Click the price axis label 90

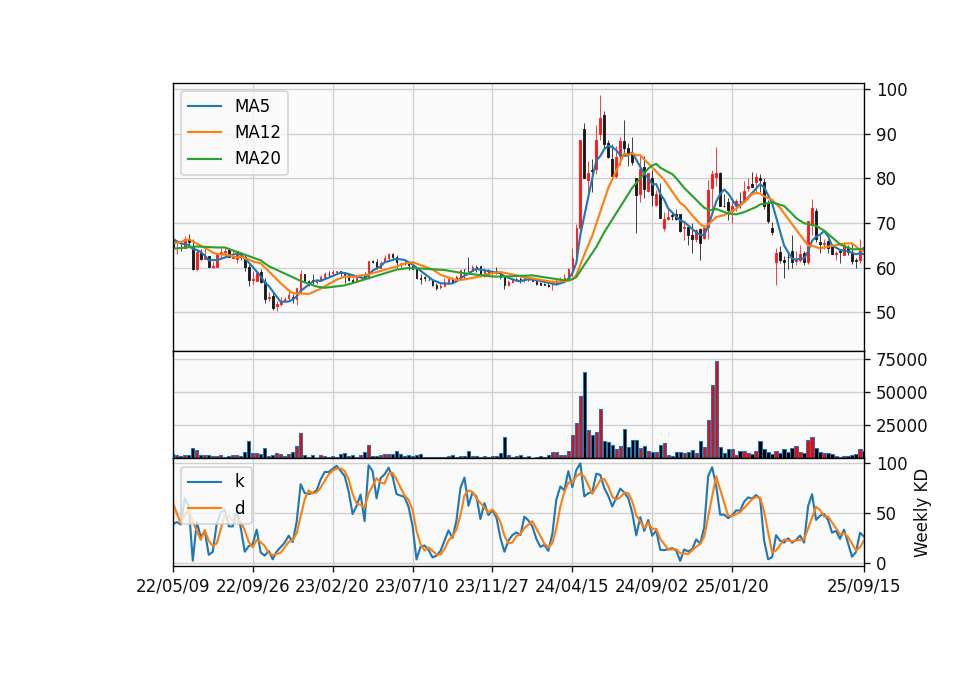pos(887,135)
